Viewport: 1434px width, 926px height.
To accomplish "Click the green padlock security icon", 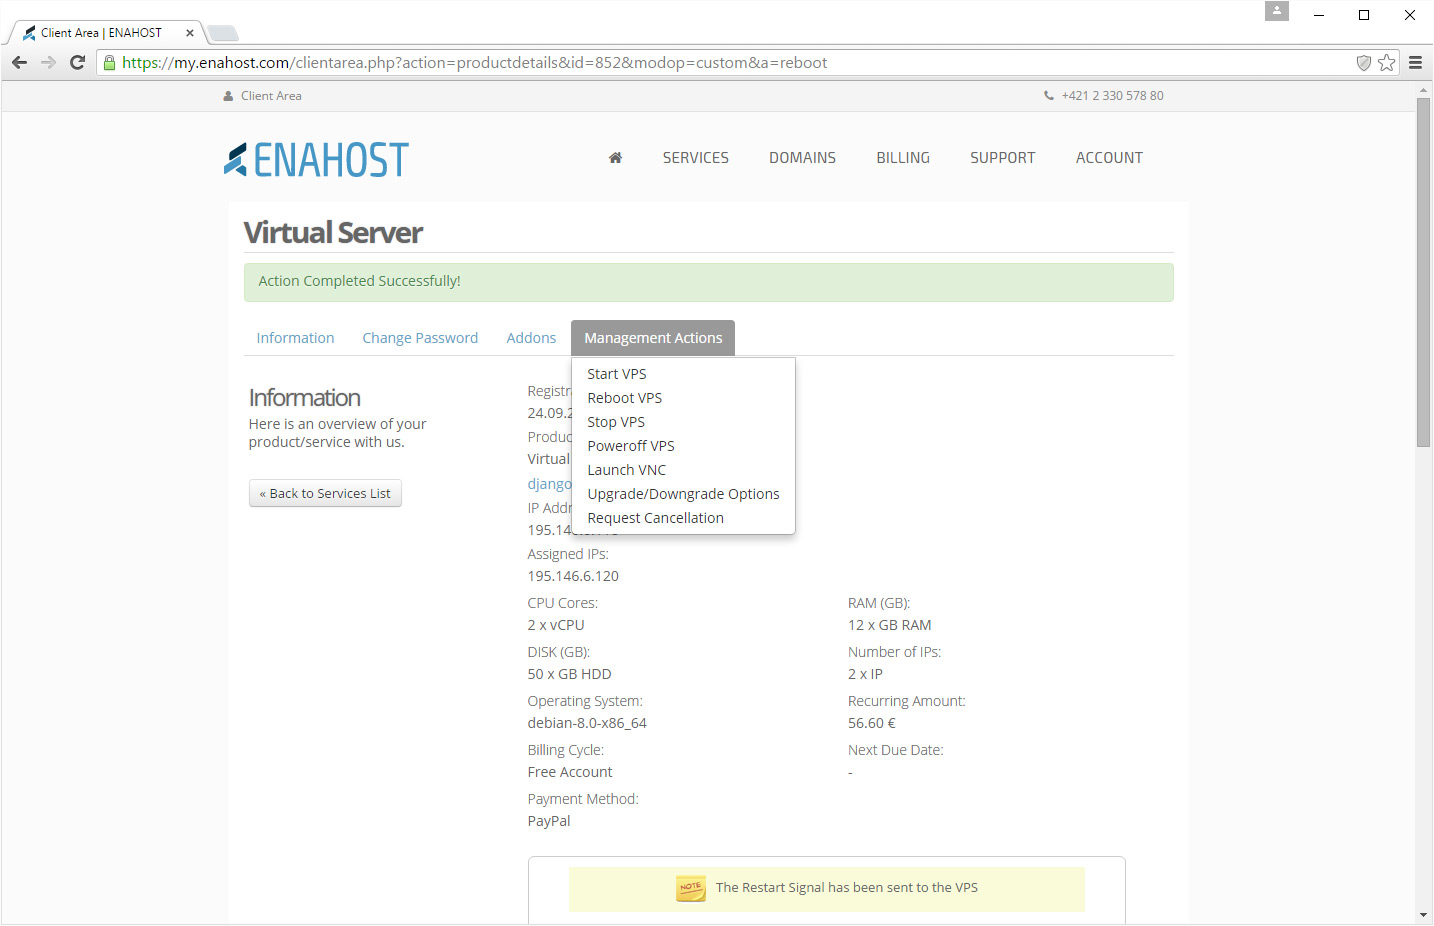I will pyautogui.click(x=110, y=62).
